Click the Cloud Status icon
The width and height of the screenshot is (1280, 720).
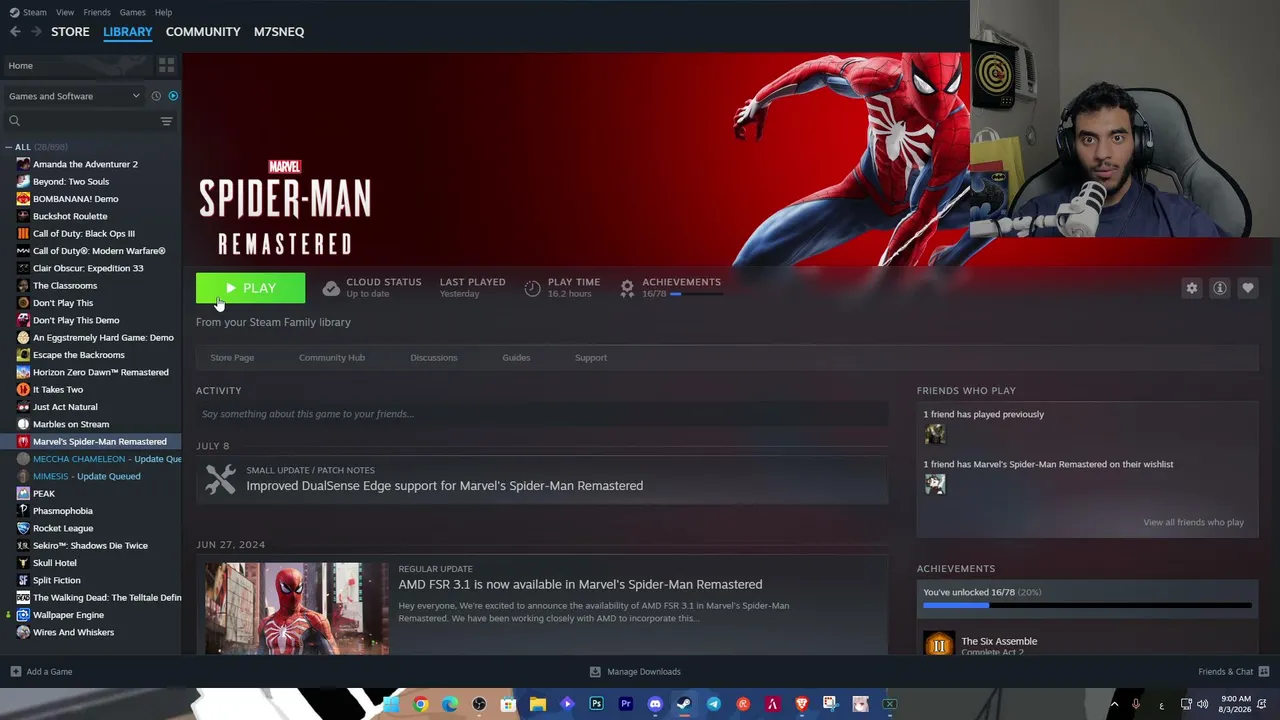331,288
